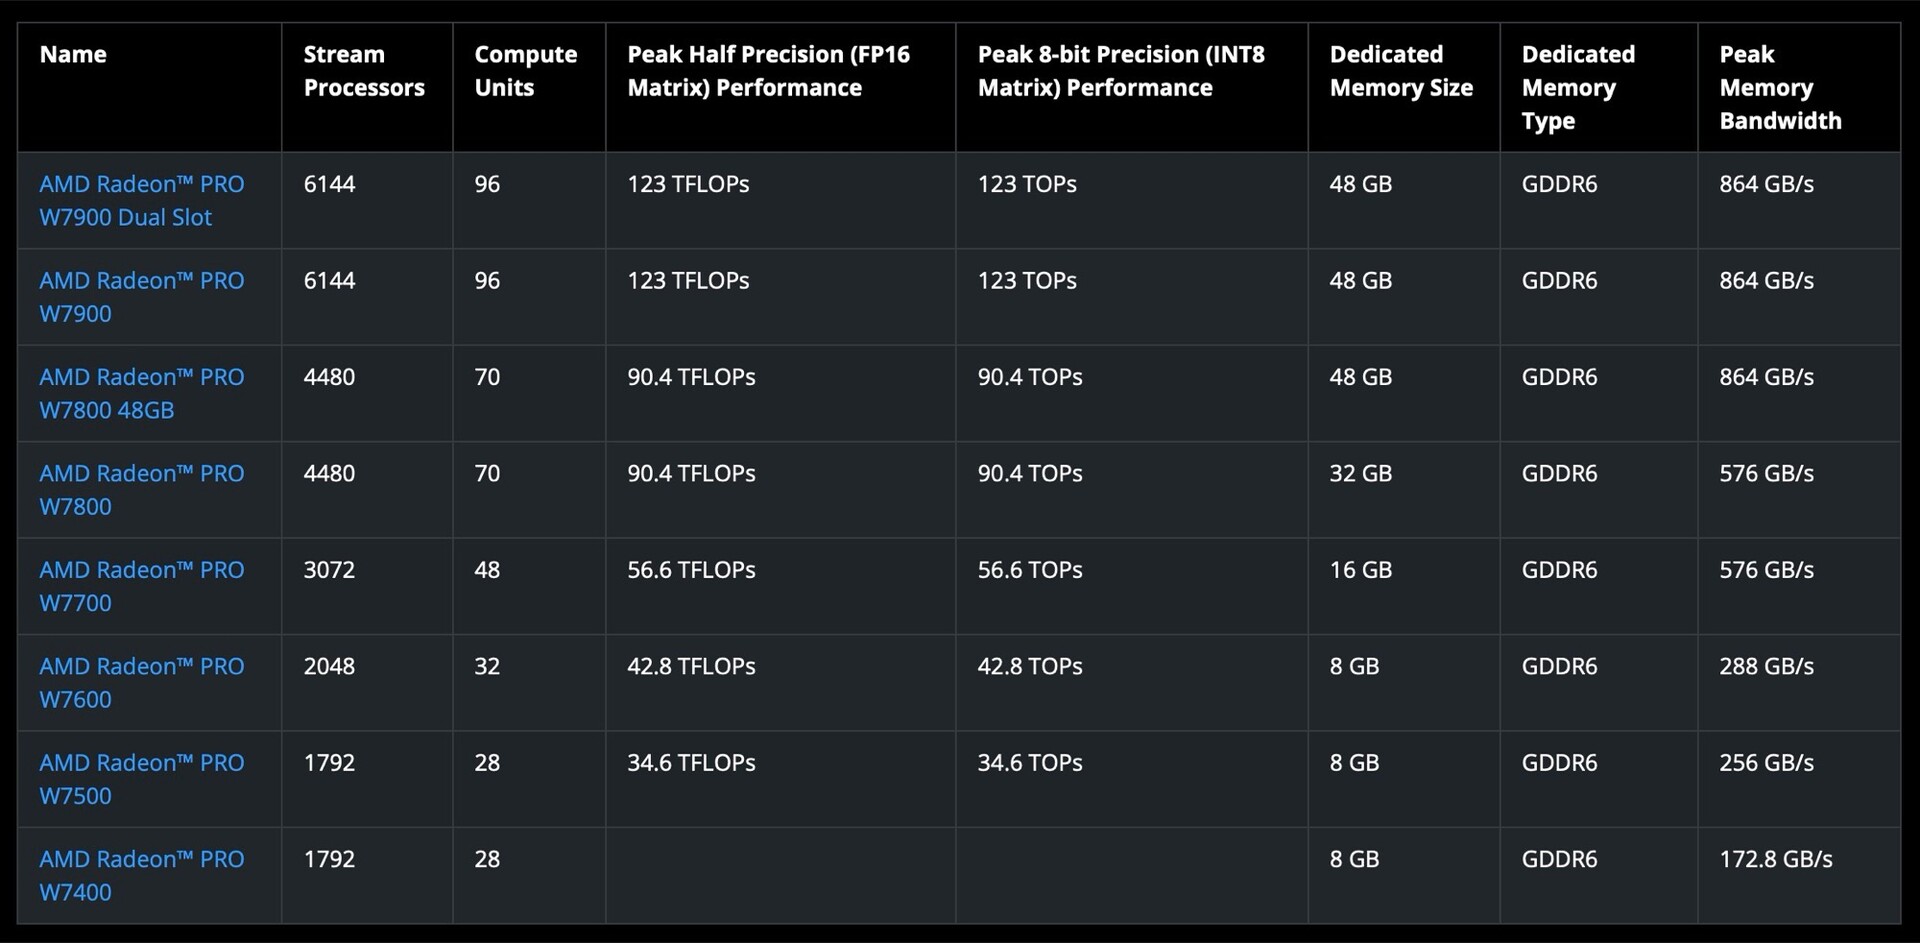The image size is (1920, 943).
Task: Click the Name column header
Action: pyautogui.click(x=73, y=54)
